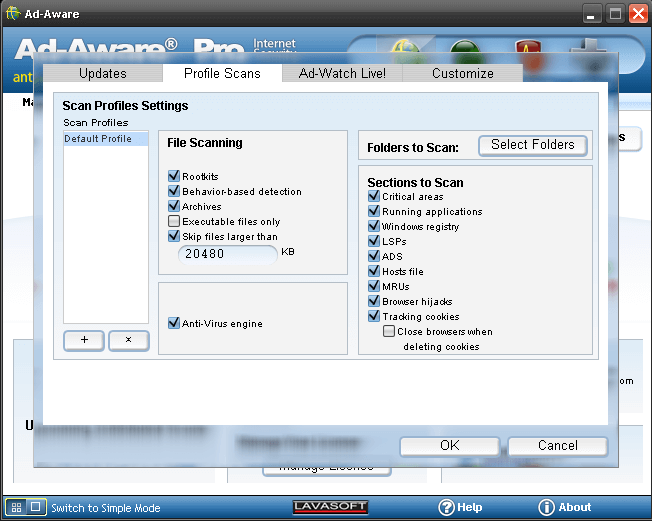Disable Behavior-based detection
Screen dimensions: 652x521
pos(174,191)
